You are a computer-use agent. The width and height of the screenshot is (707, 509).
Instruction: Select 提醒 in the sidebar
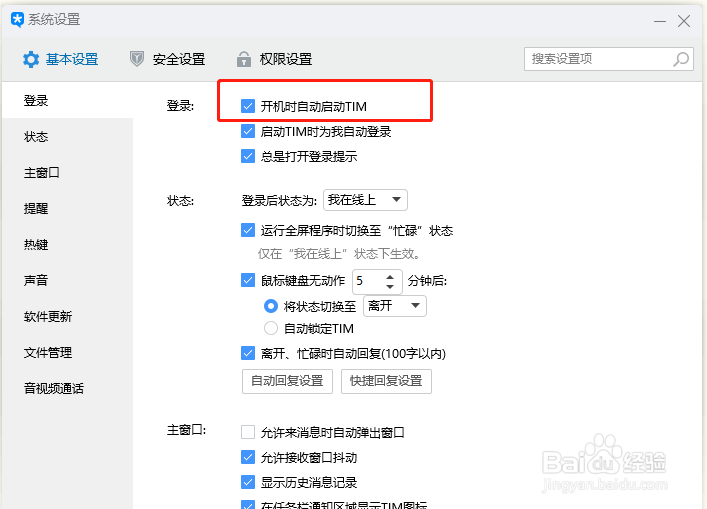(x=68, y=209)
